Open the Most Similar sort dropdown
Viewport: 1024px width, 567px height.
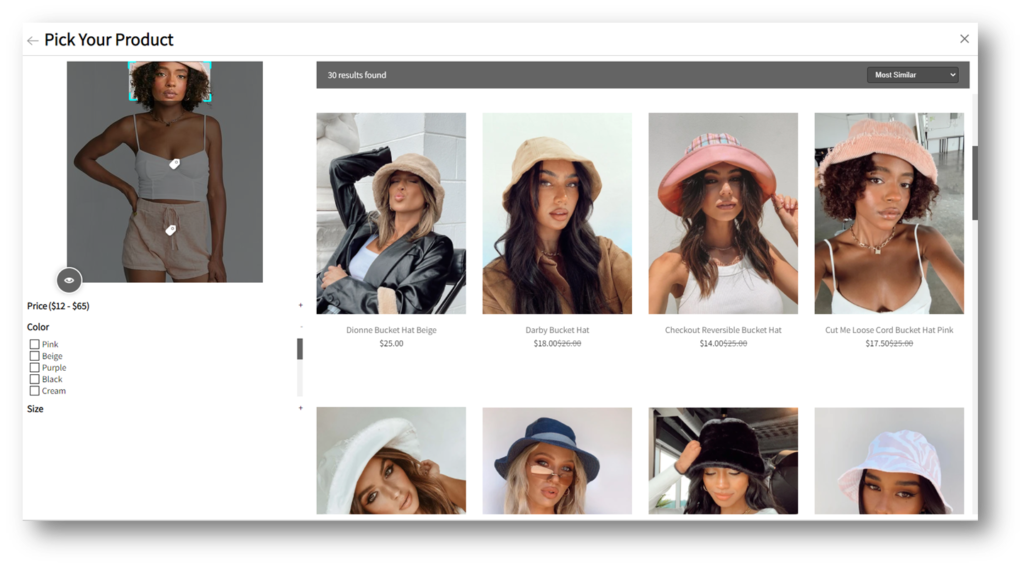[912, 75]
